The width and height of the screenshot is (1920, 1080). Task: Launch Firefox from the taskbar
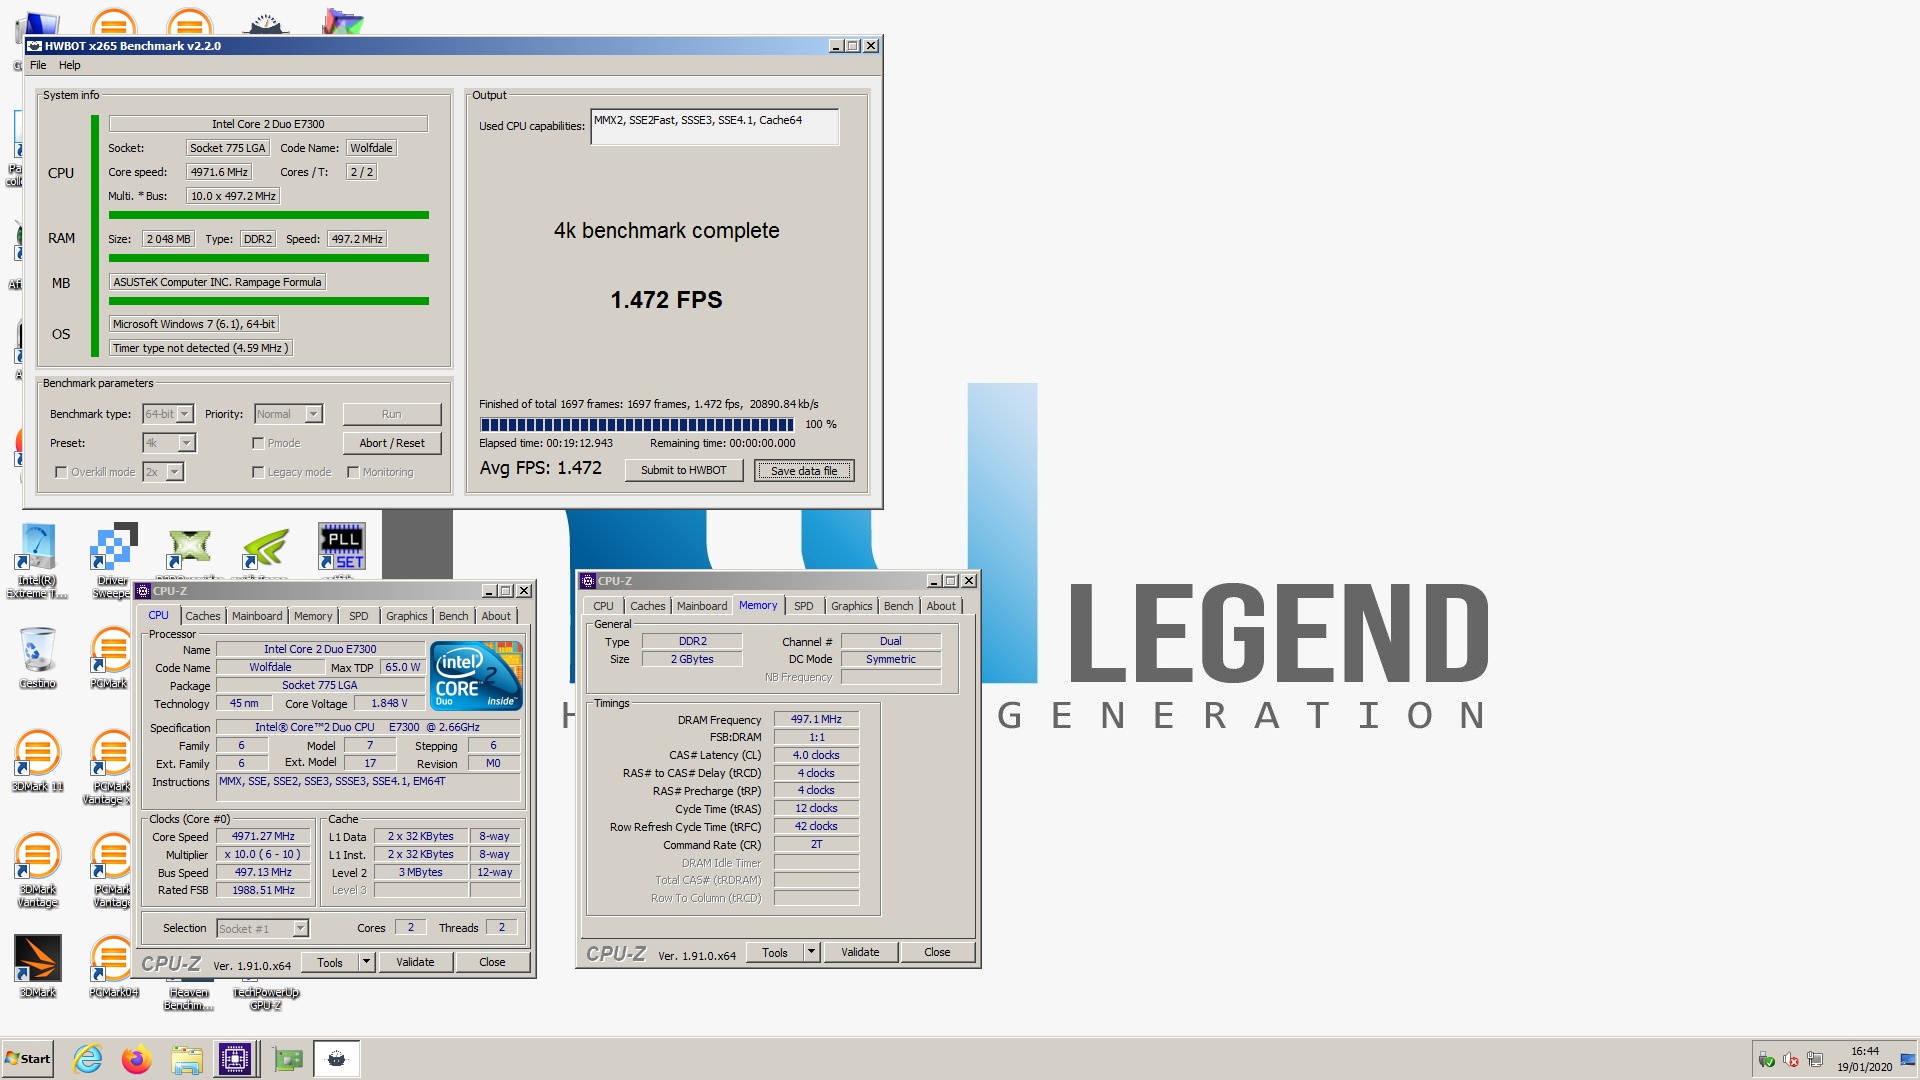tap(137, 1059)
